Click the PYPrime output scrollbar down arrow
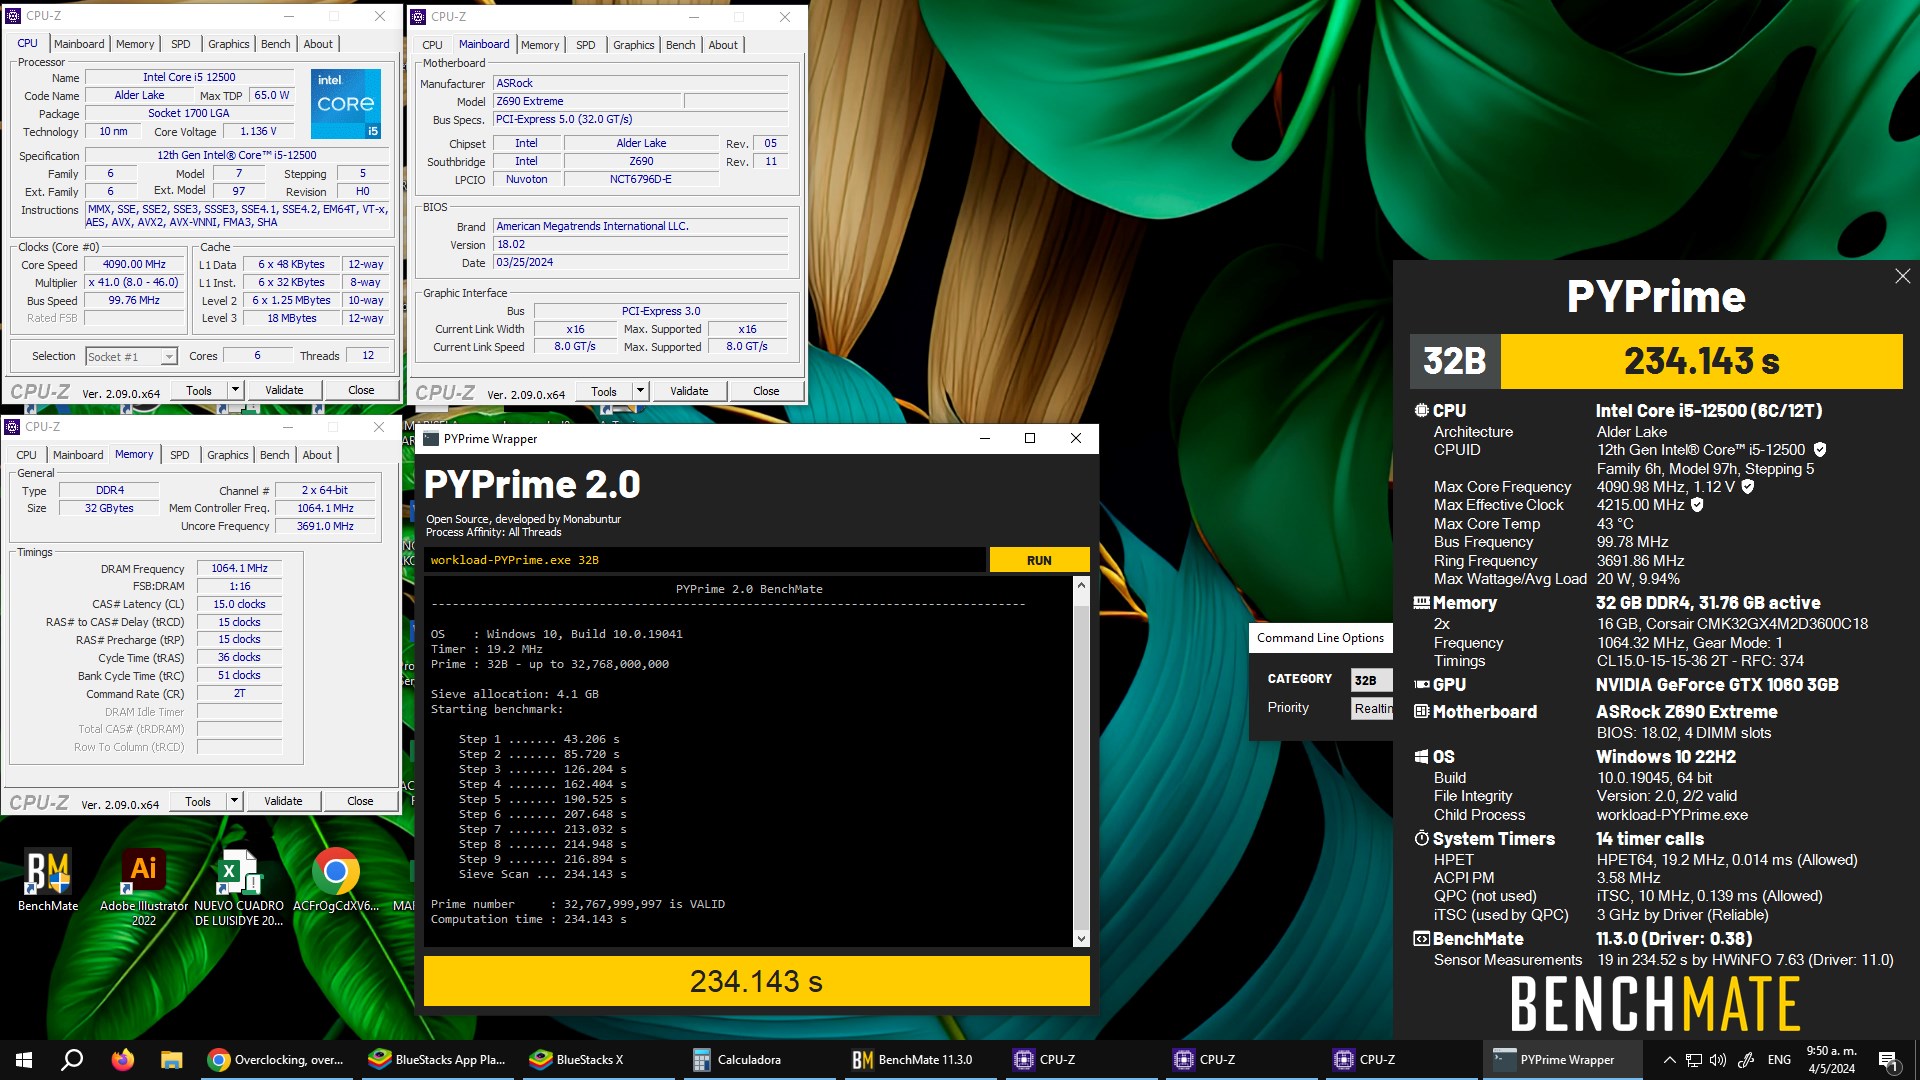Viewport: 1920px width, 1080px height. tap(1080, 939)
